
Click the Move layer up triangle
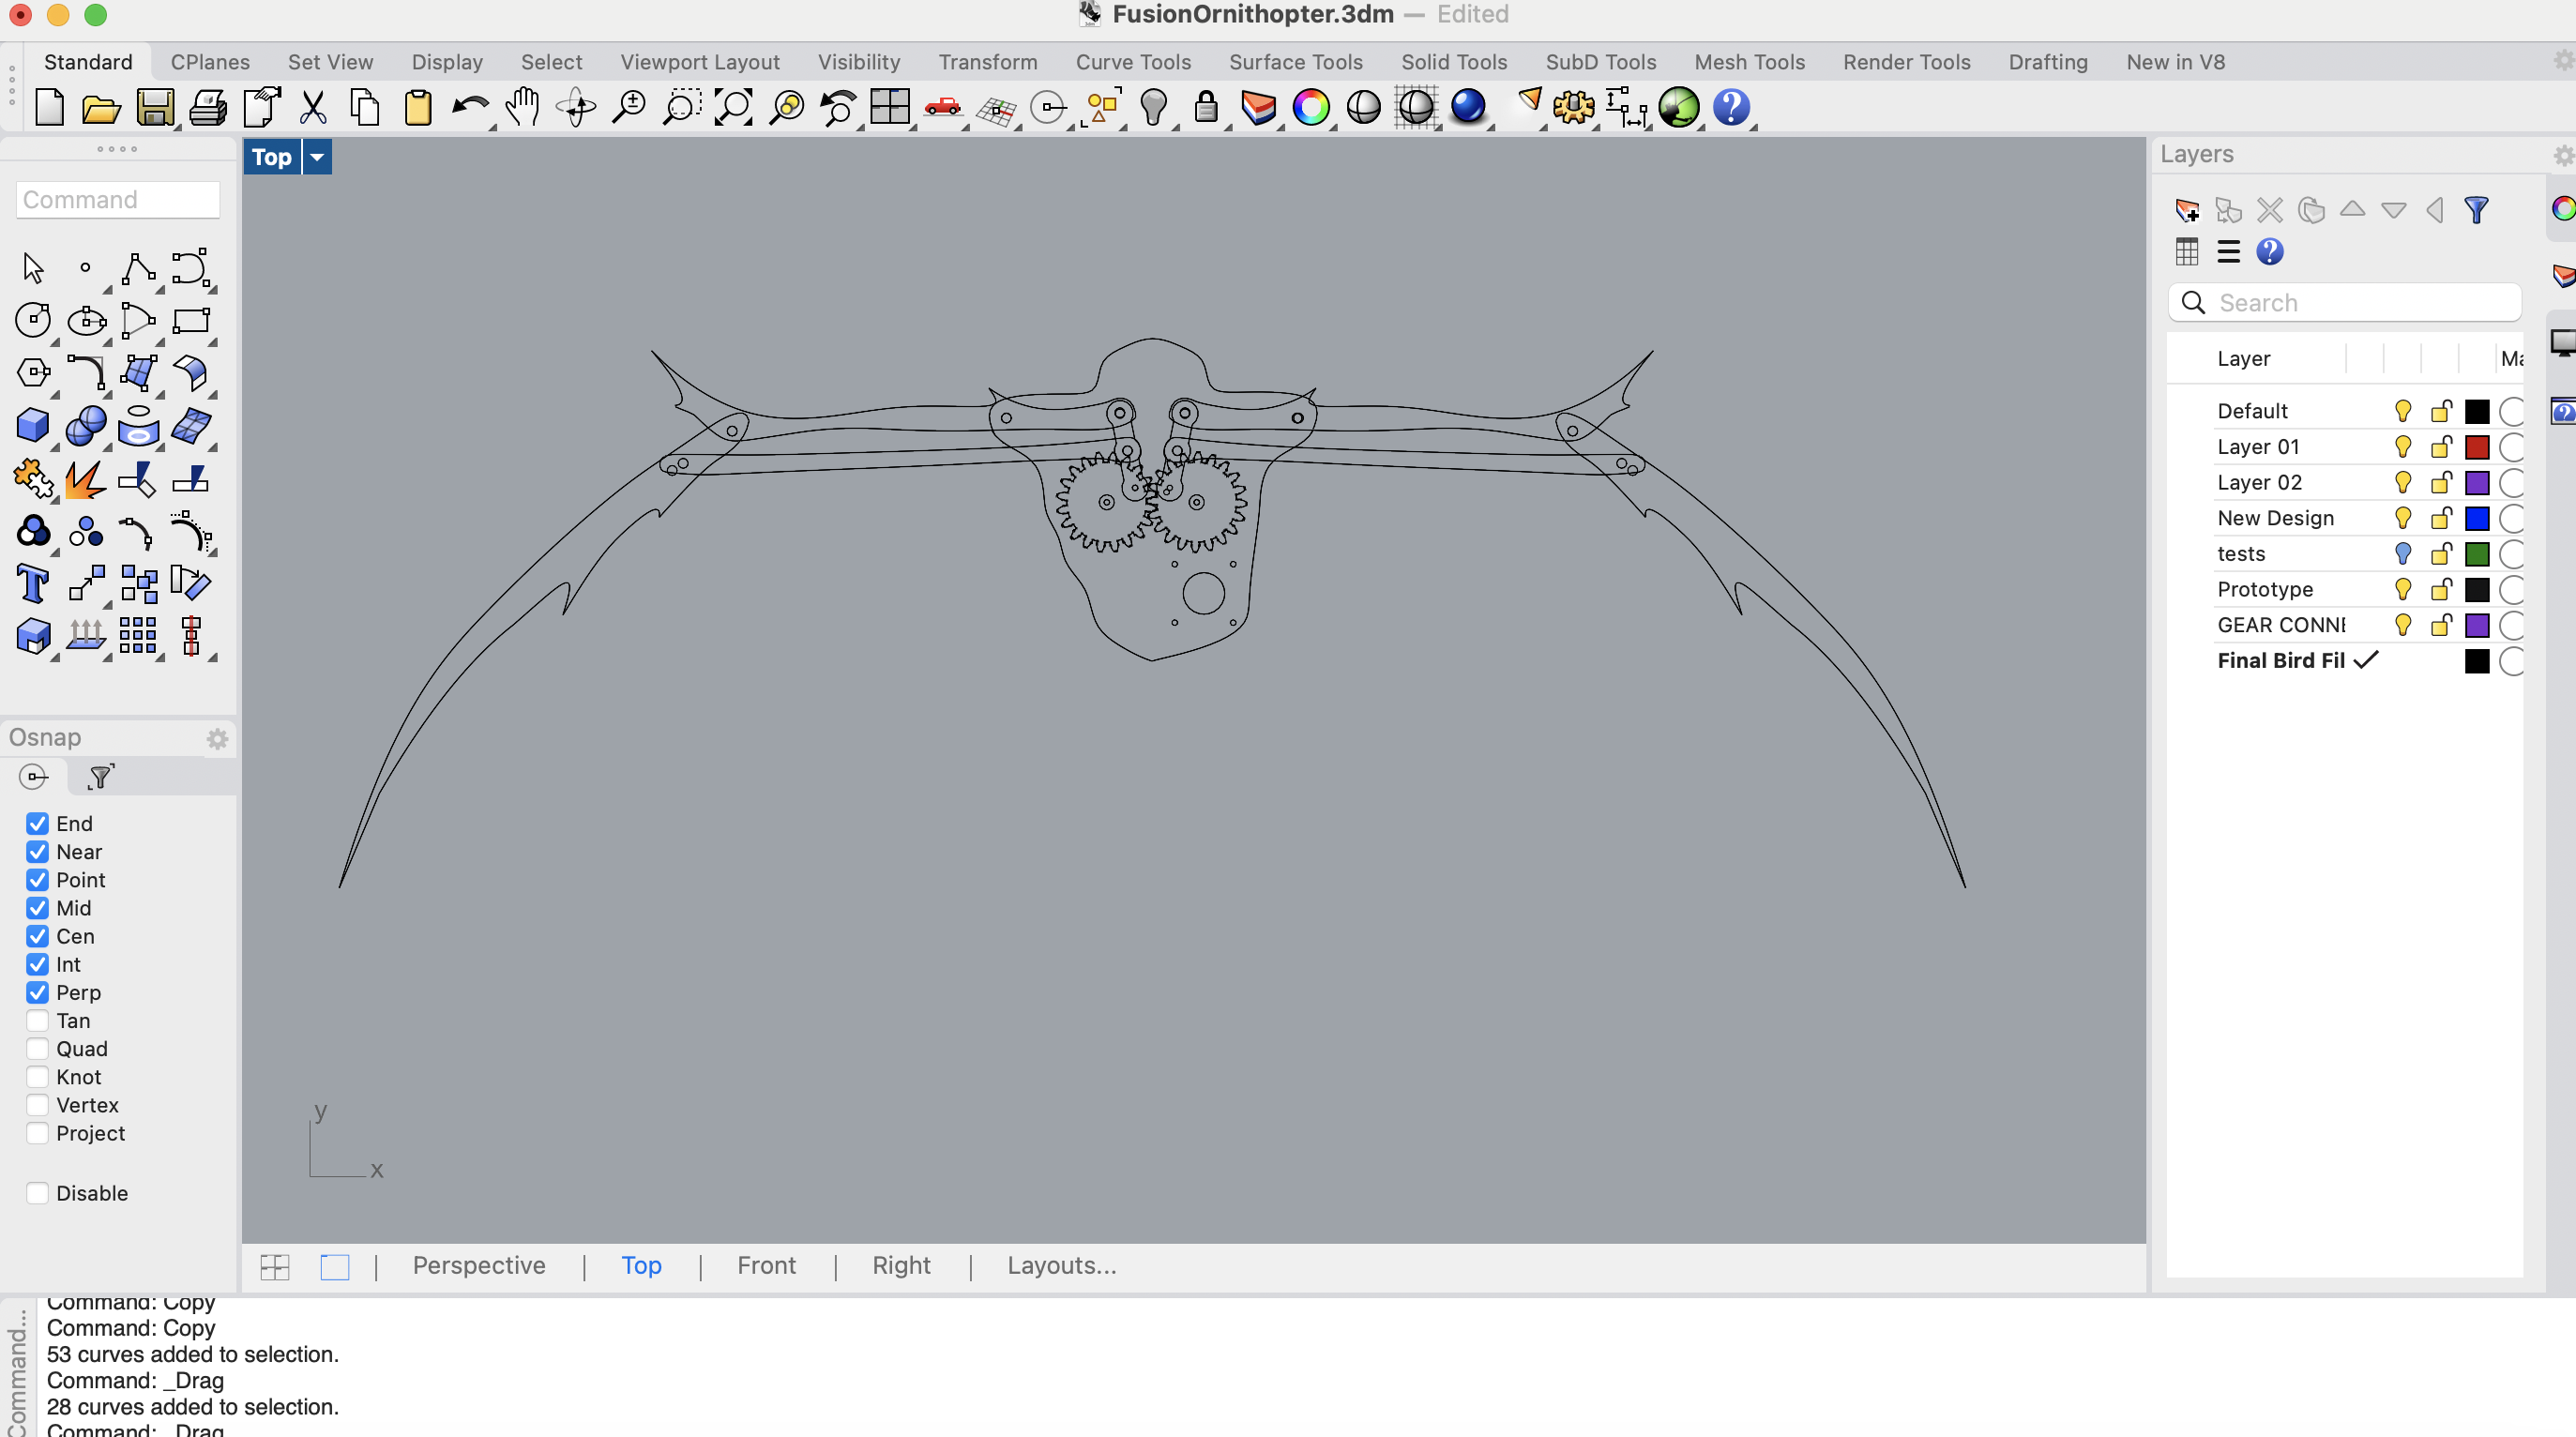(x=2353, y=209)
